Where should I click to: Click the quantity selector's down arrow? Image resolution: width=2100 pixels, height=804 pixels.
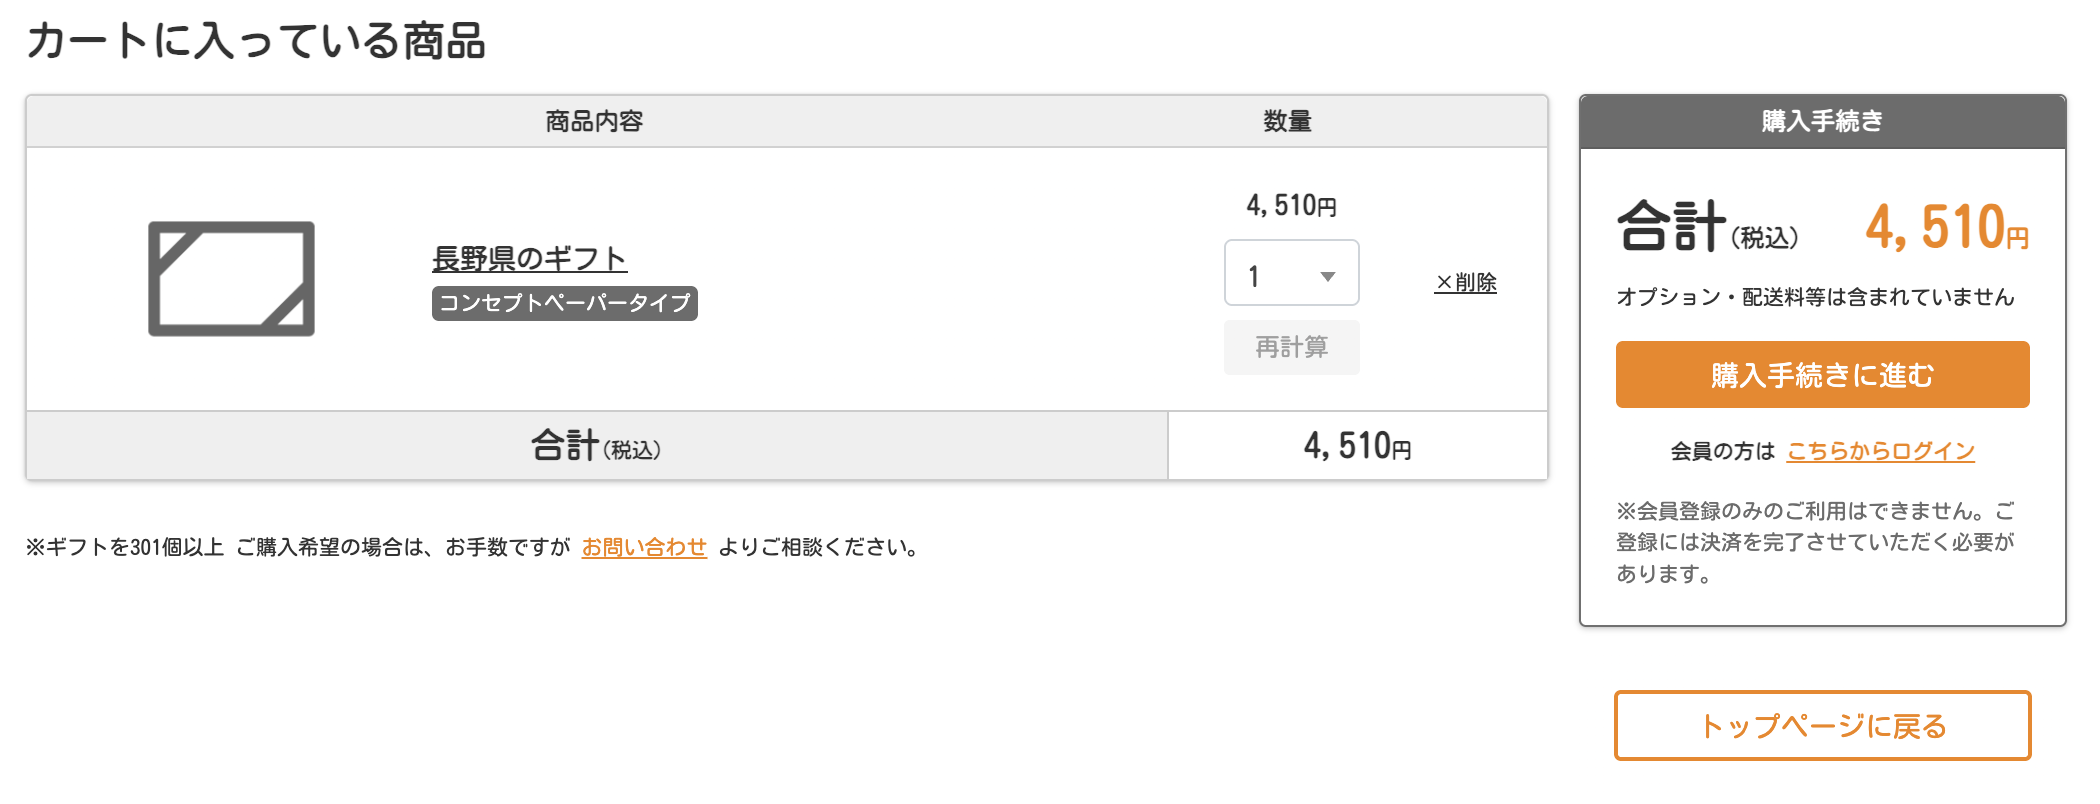coord(1328,277)
